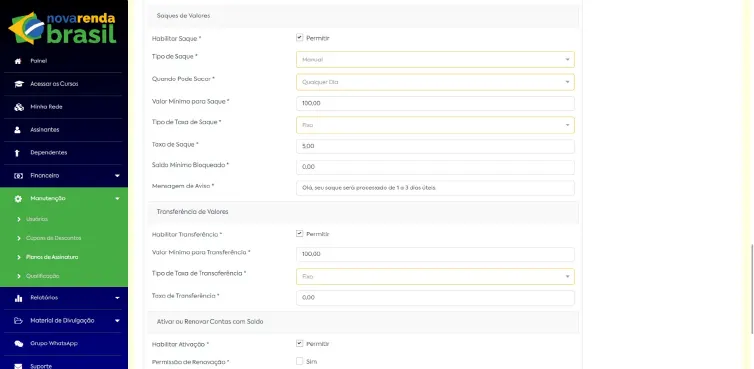Screen dimensions: 754x369
Task: Click the Ativar ou Renovar Contas com Saldo header
Action: (363, 321)
